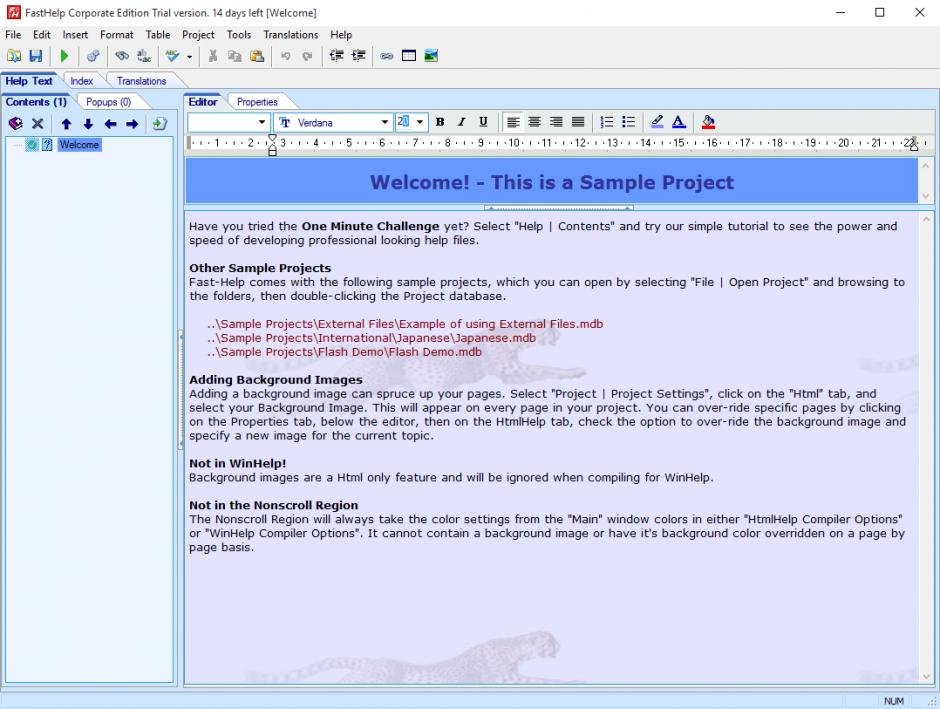Click the Replace text icon
The width and height of the screenshot is (940, 709).
pyautogui.click(x=144, y=56)
